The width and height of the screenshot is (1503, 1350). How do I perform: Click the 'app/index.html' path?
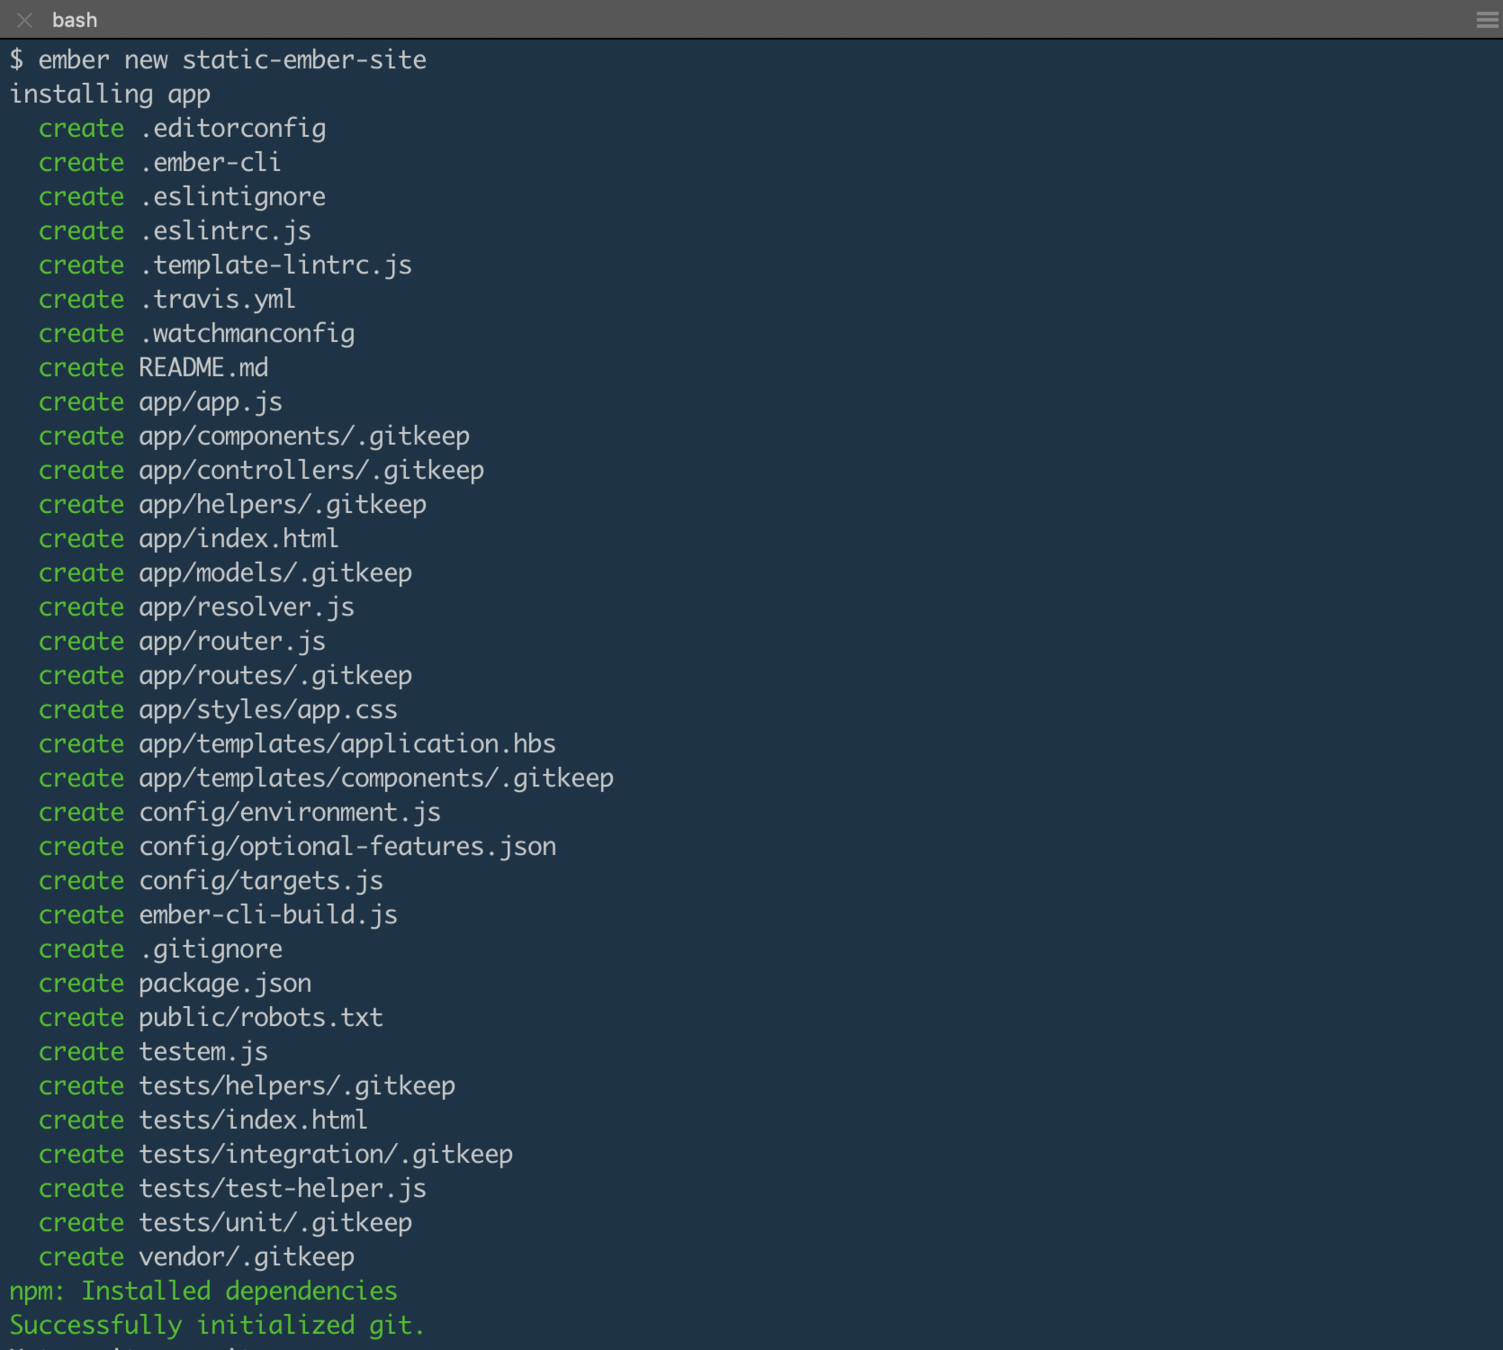point(240,538)
